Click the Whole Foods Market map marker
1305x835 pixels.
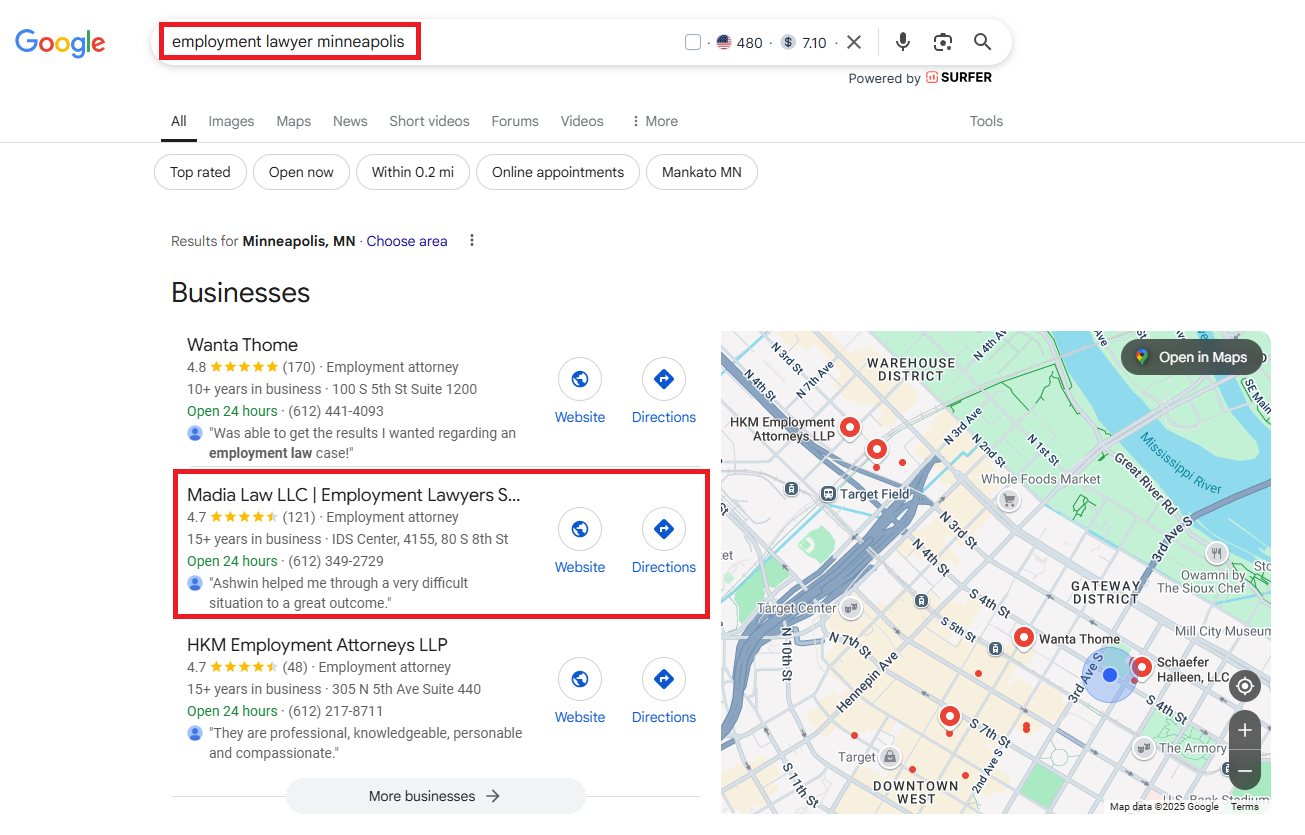tap(1010, 500)
